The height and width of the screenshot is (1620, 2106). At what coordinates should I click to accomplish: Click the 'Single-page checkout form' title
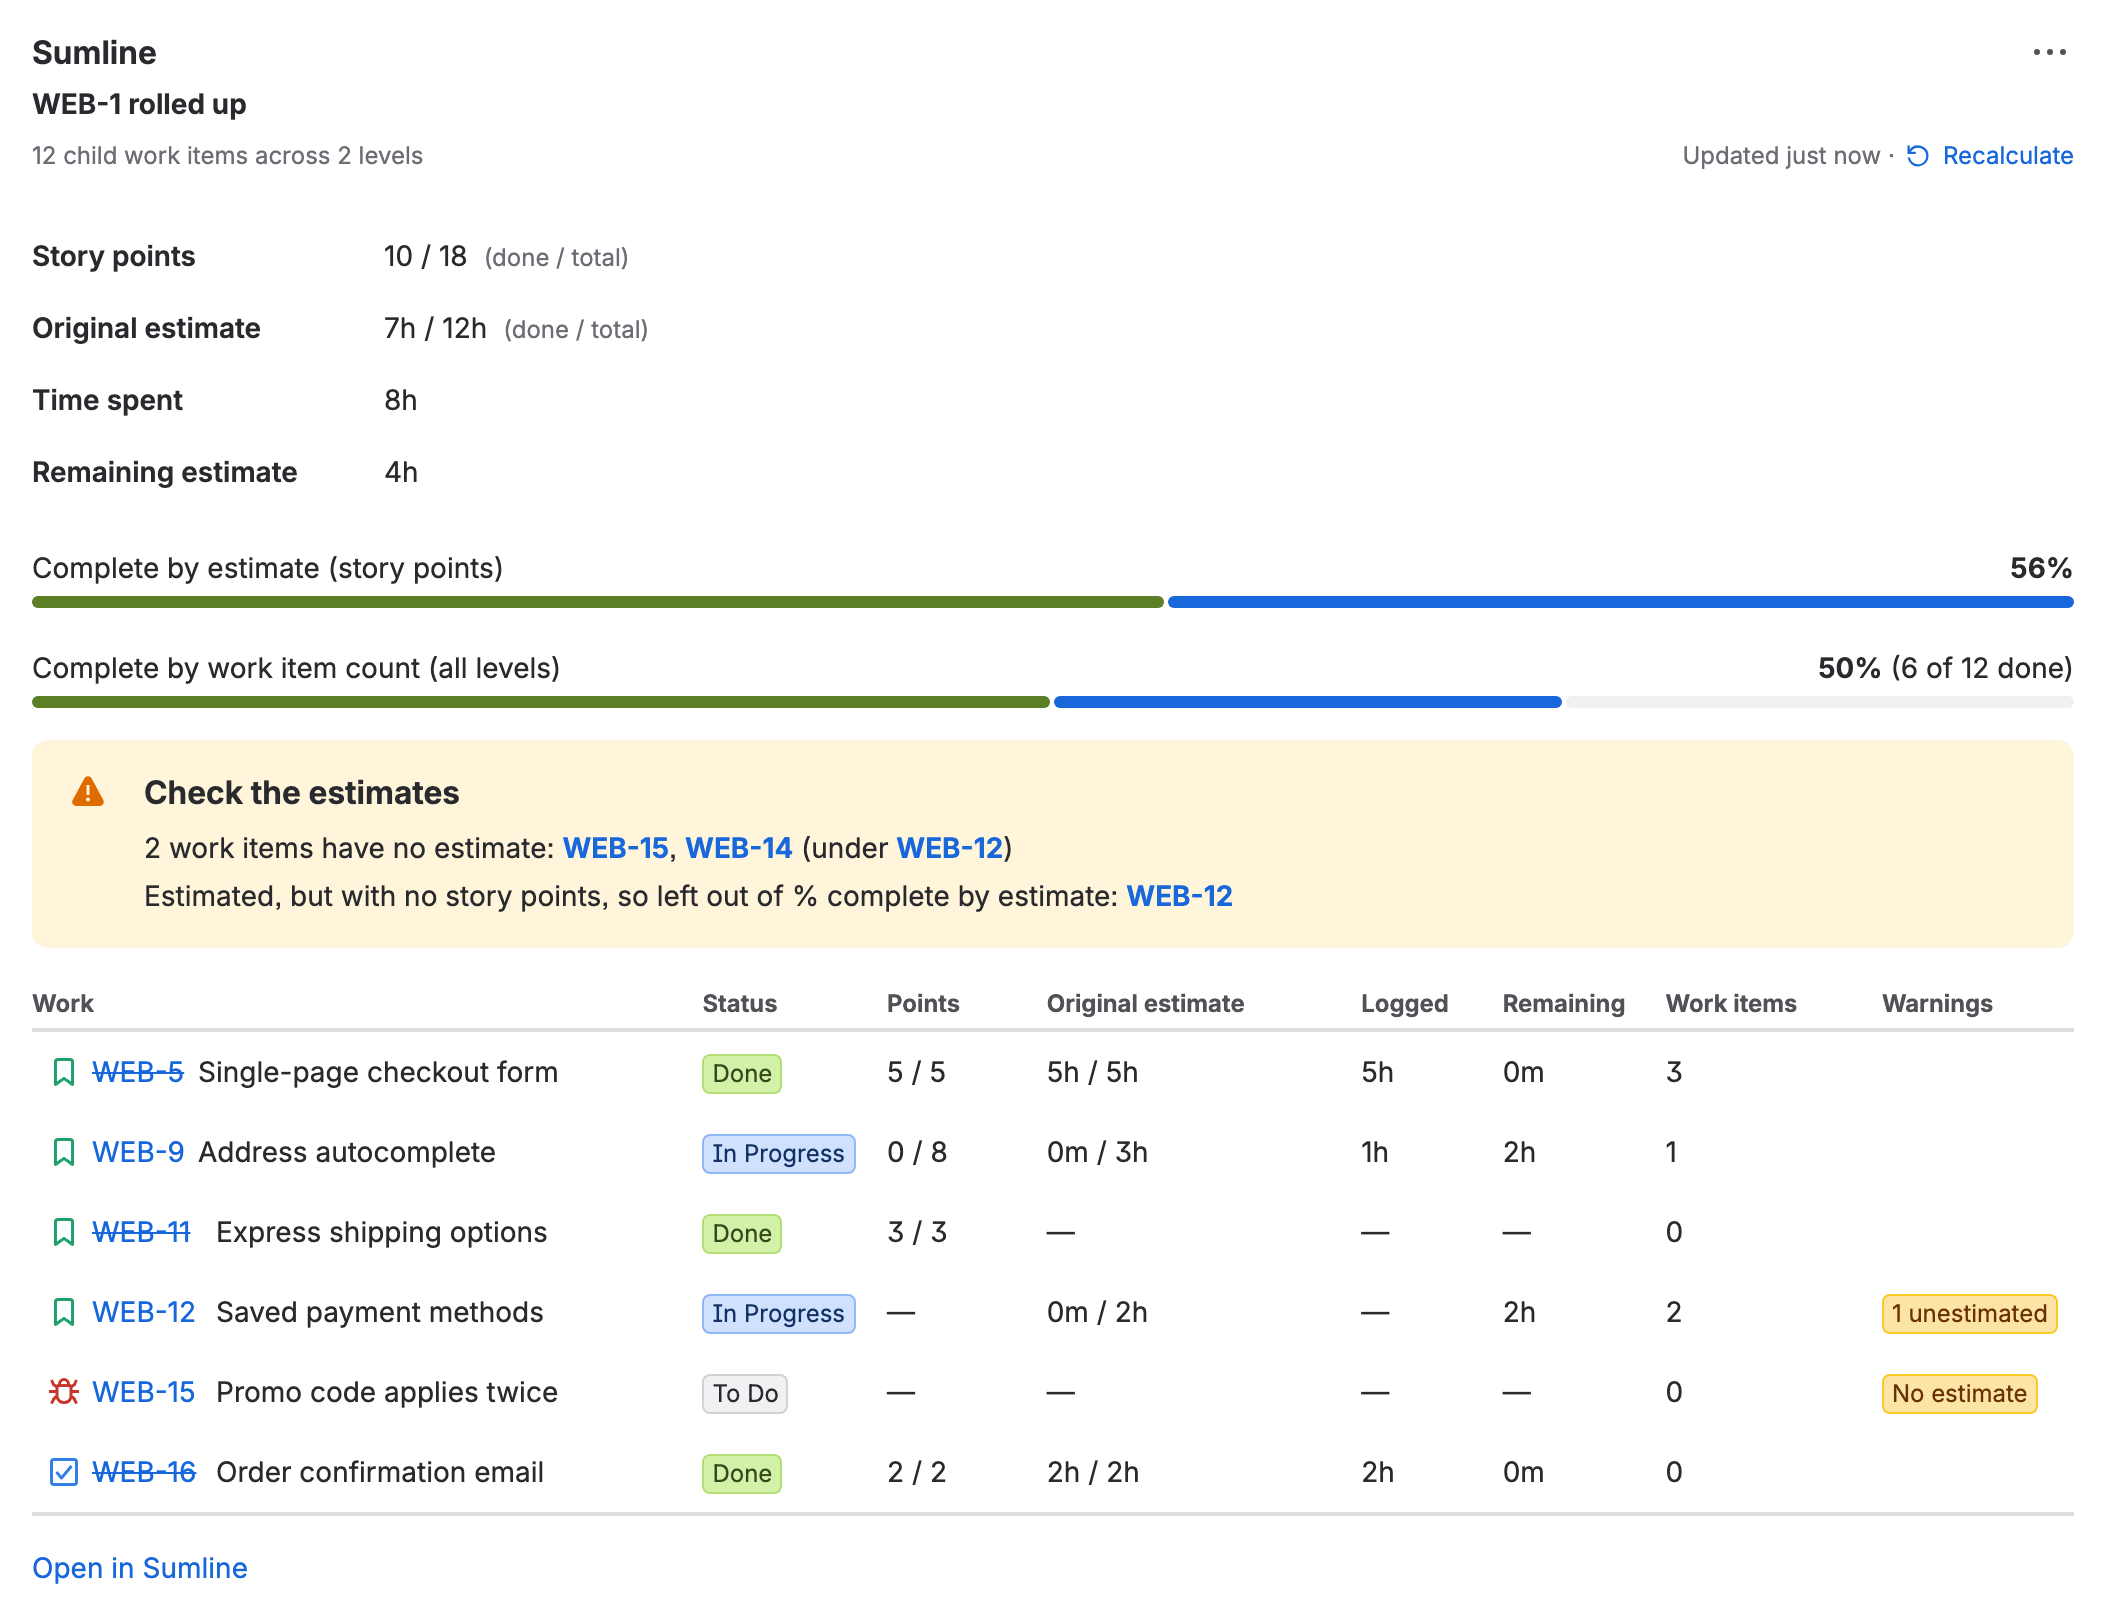[378, 1072]
